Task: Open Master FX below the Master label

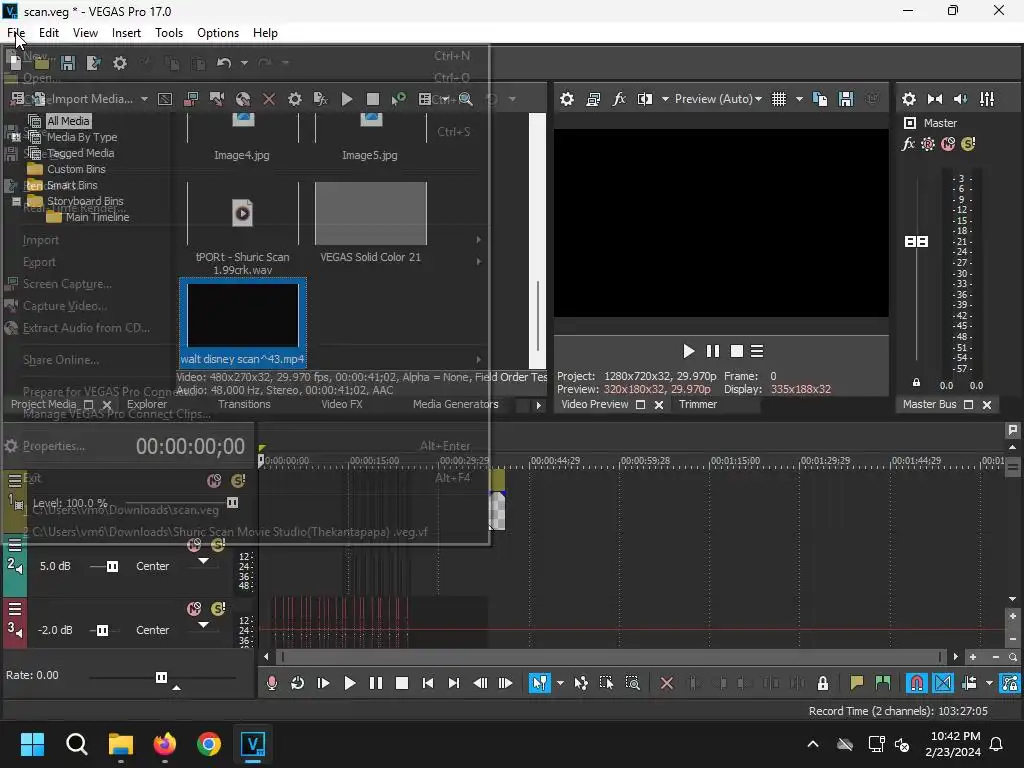Action: [908, 144]
